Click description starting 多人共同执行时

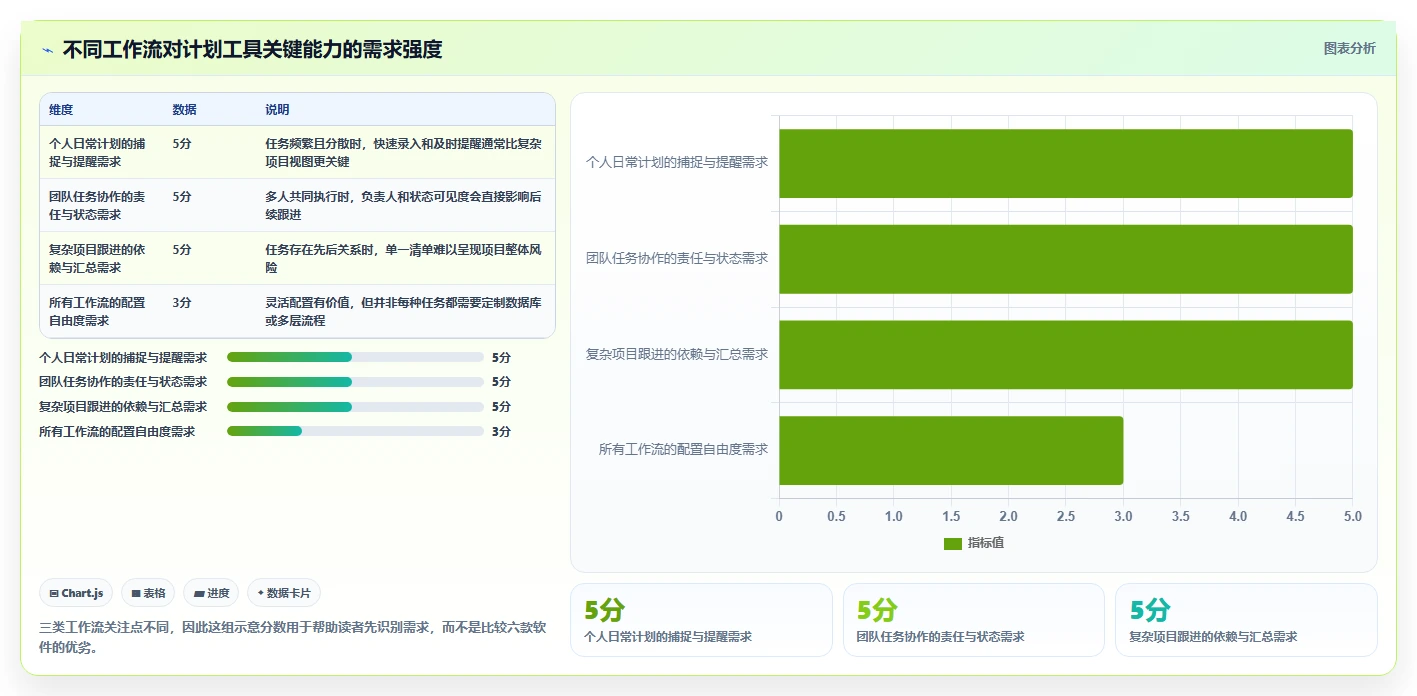(403, 205)
